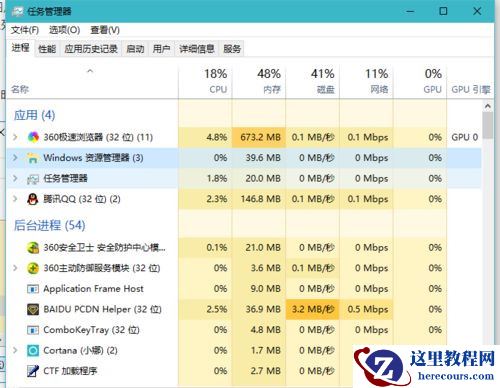Close the Task Manager window
This screenshot has height=388, width=500.
[x=477, y=11]
